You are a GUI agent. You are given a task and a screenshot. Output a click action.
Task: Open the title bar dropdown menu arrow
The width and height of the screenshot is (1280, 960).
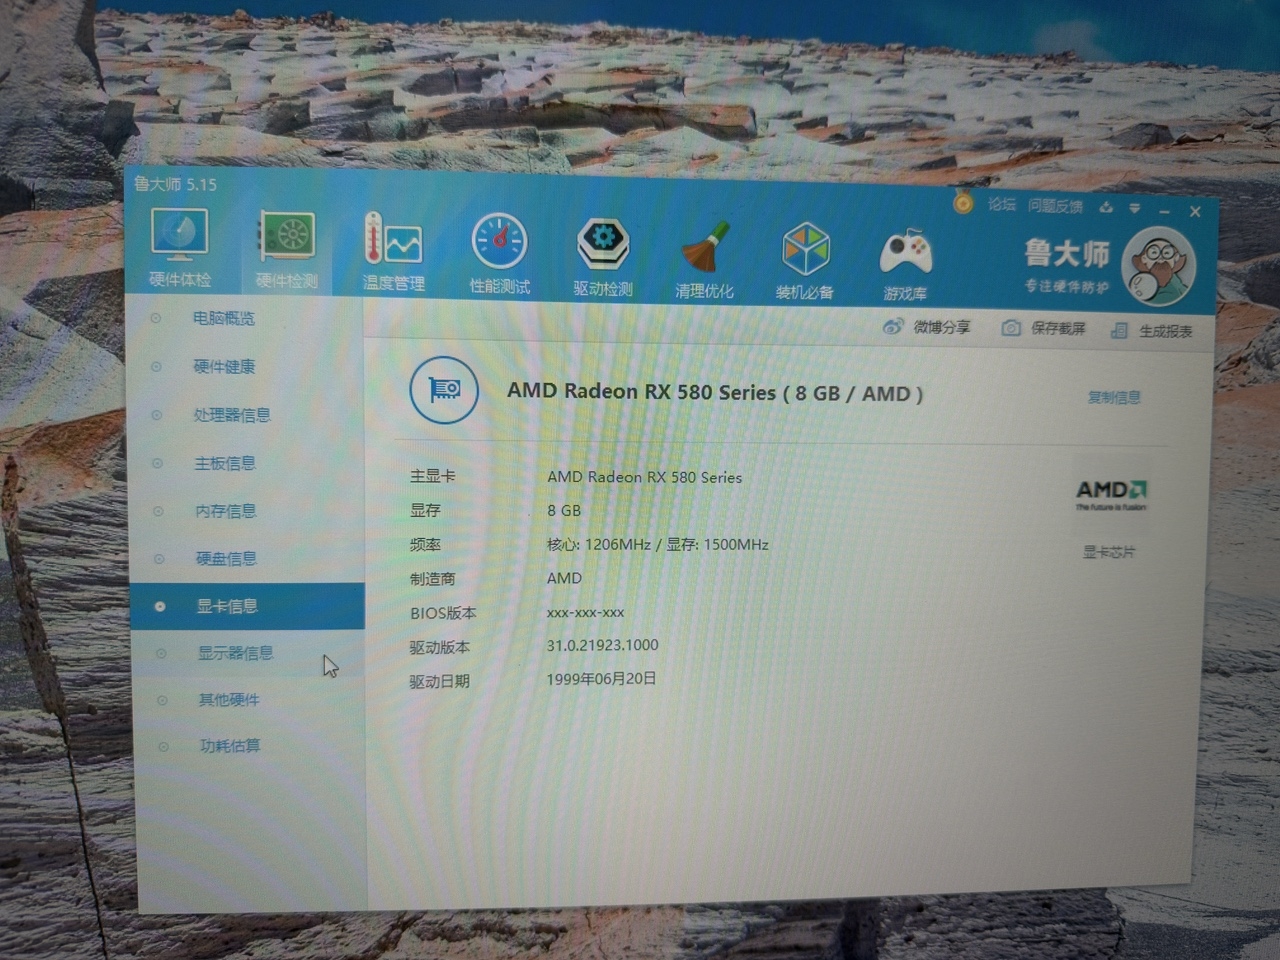(1135, 208)
